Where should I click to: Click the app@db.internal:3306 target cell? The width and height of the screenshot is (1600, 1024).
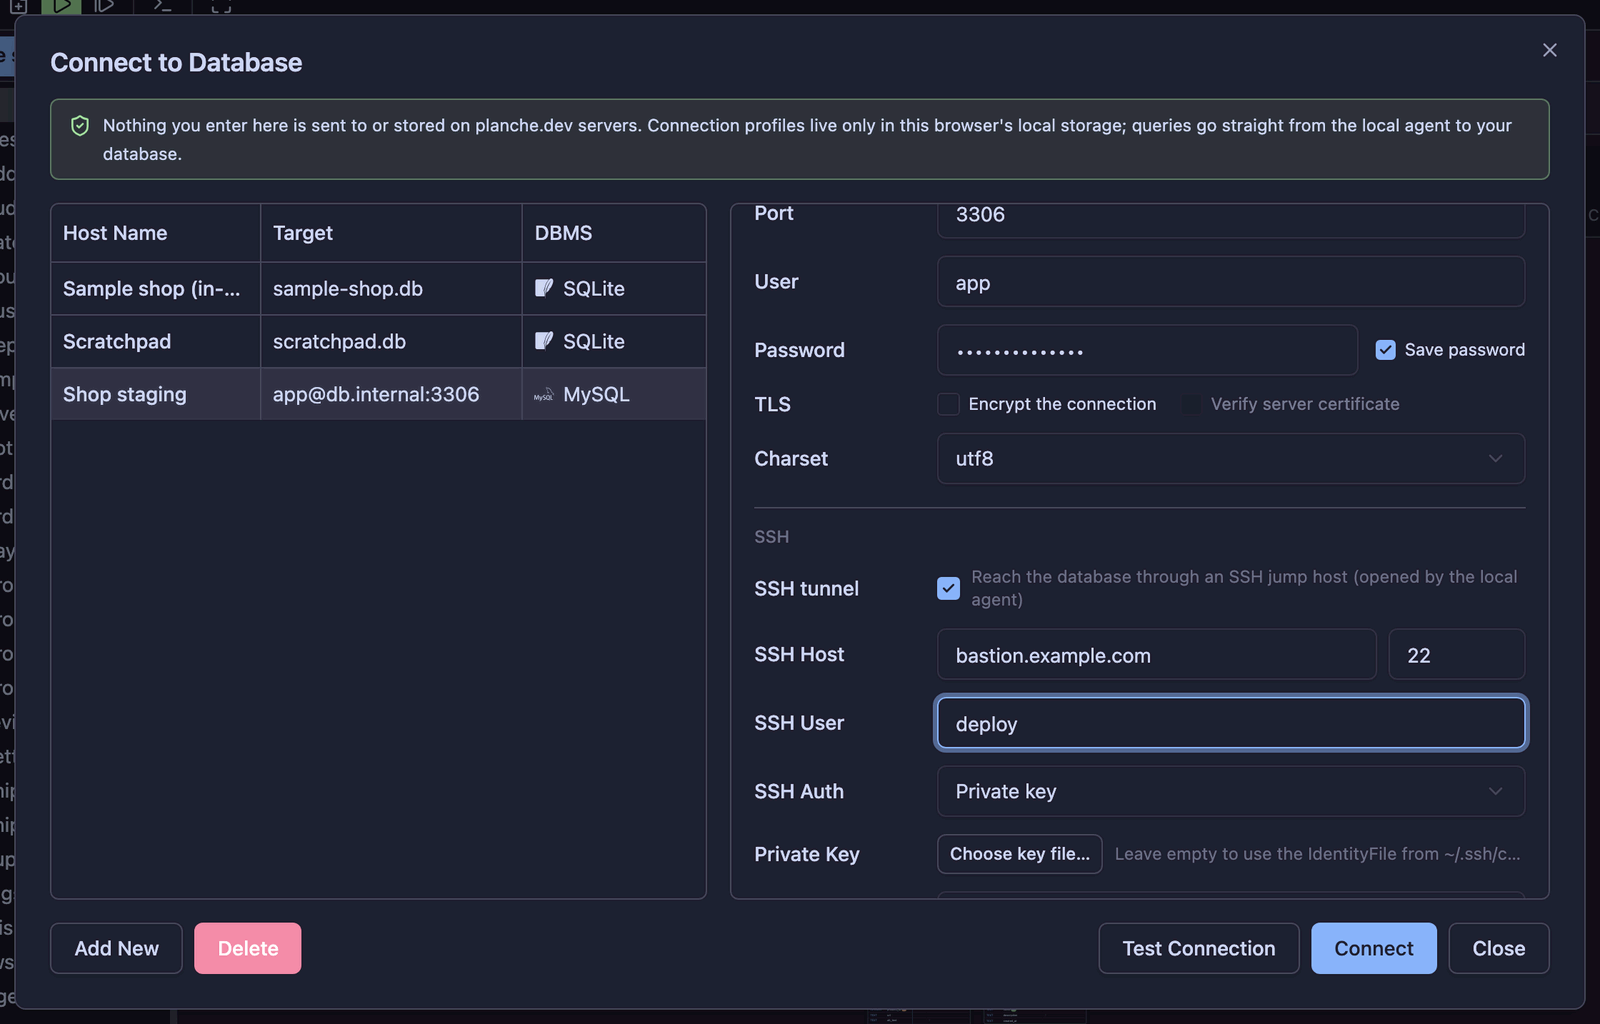391,394
